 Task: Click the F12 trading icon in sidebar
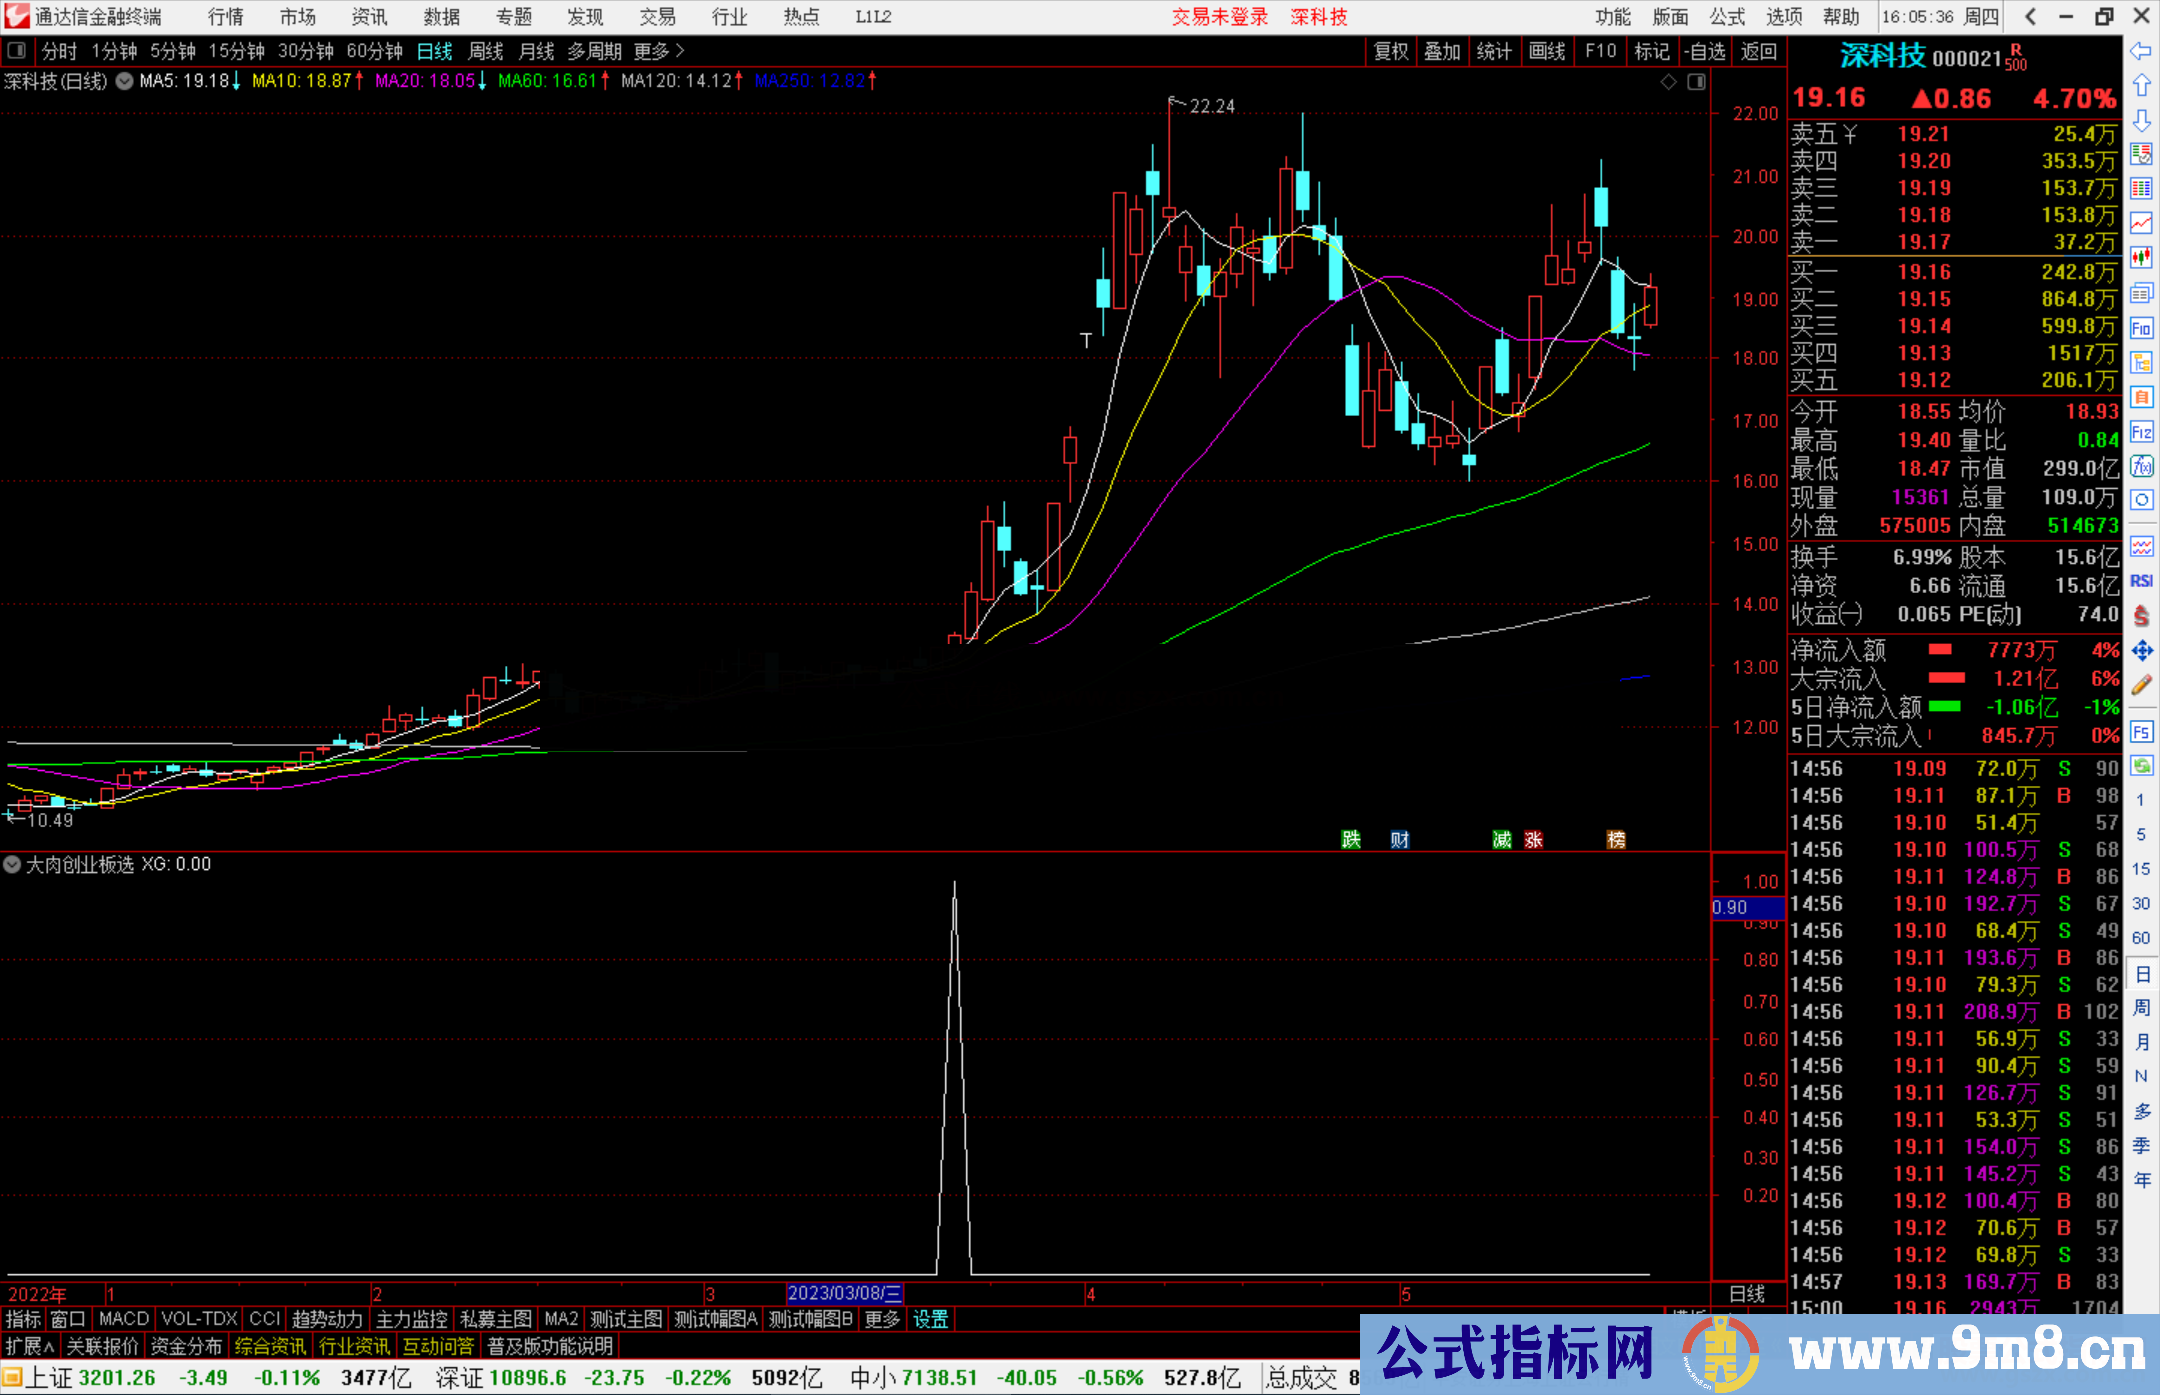2141,432
